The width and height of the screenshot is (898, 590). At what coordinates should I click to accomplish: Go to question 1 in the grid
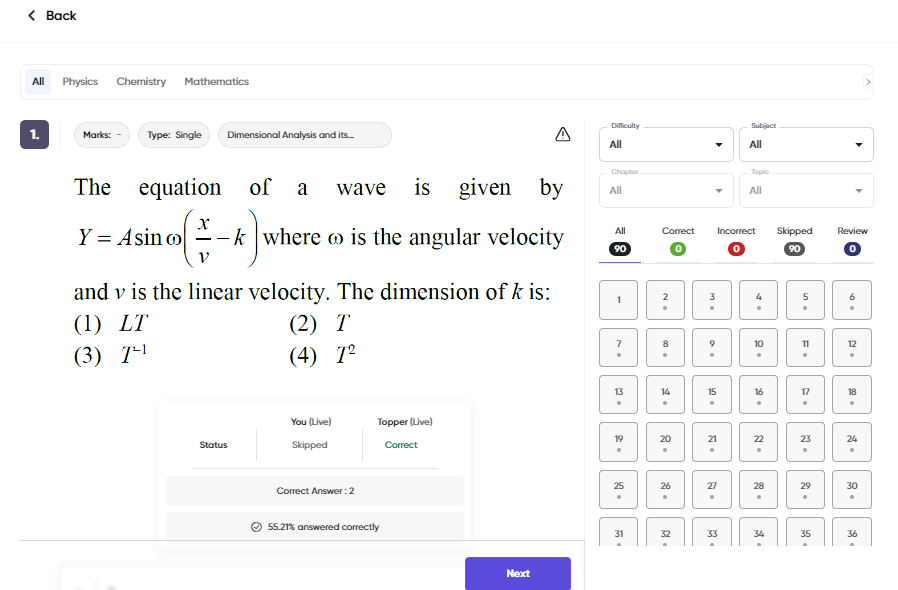click(619, 300)
